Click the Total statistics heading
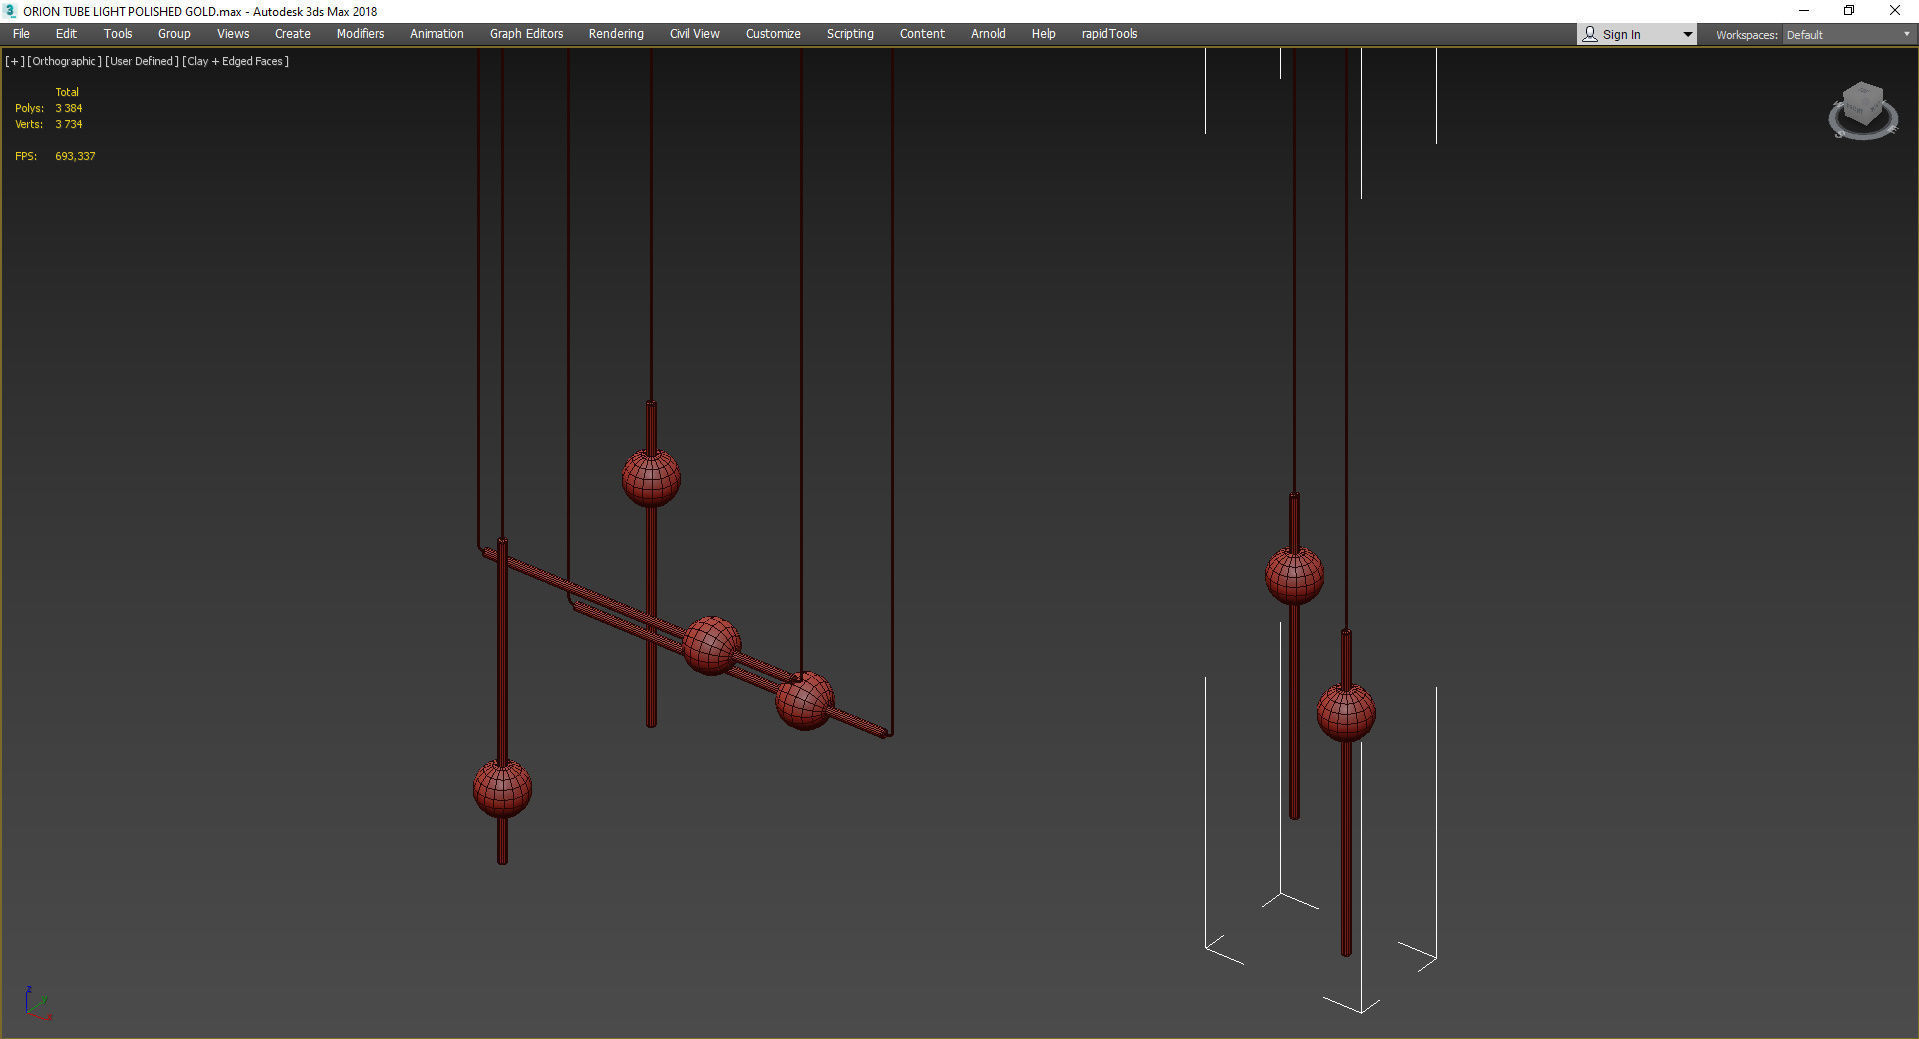 (67, 92)
